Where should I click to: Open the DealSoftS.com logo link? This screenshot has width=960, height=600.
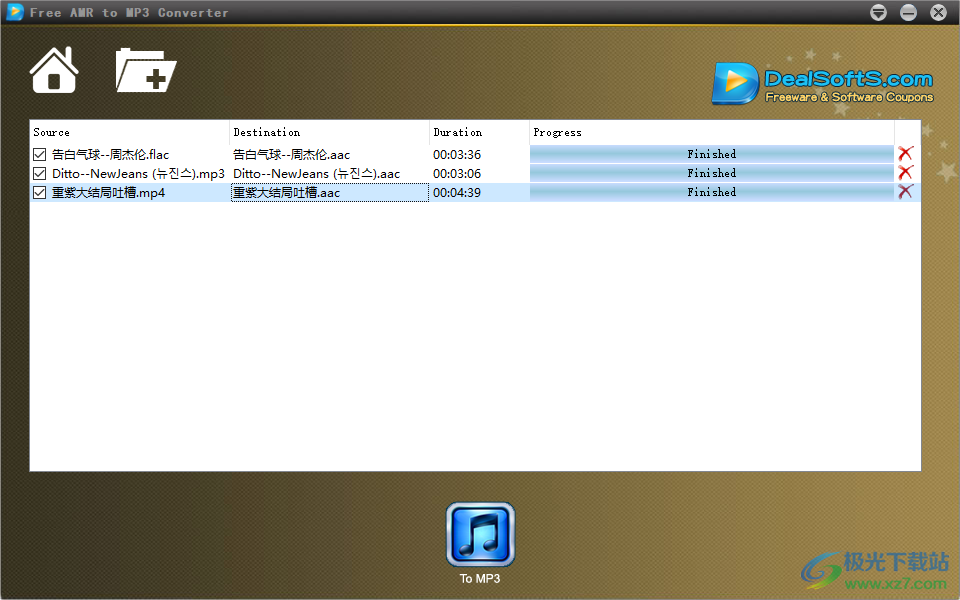822,84
